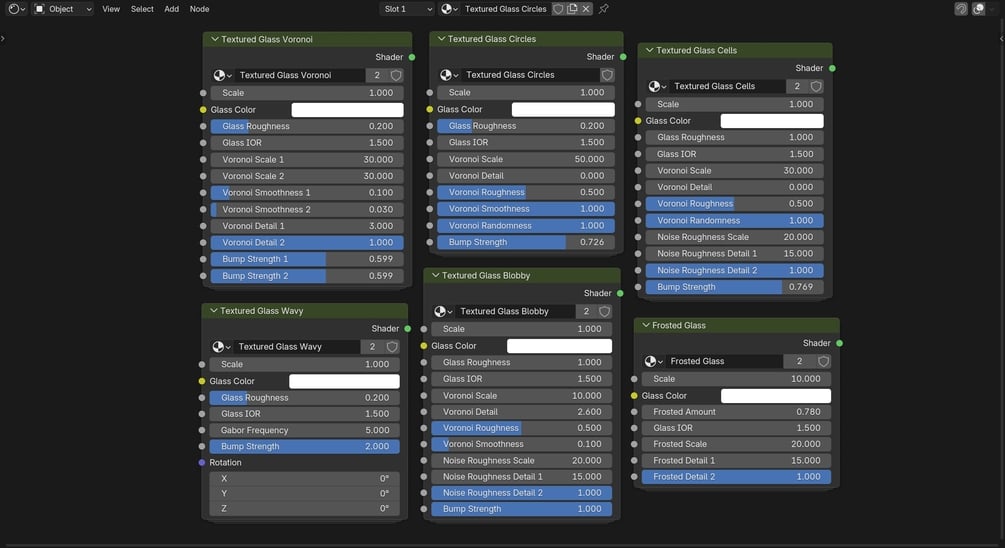Screen dimensions: 1005x548
Task: Open the Slot 1 dropdown
Action: [408, 9]
